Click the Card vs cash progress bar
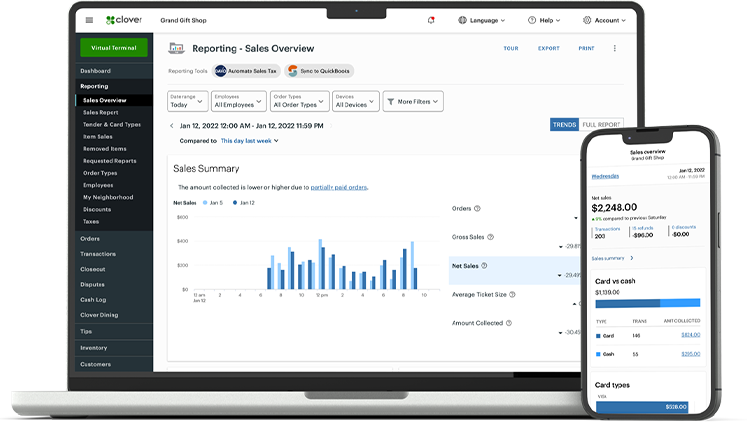Viewport: 747px width, 422px height. click(x=647, y=303)
